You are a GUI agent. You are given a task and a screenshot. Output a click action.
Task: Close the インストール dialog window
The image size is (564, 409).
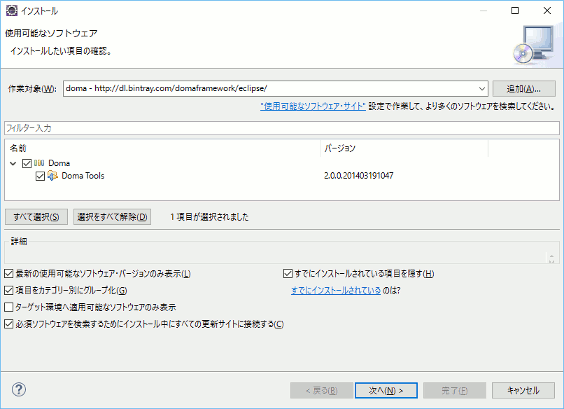(x=547, y=11)
